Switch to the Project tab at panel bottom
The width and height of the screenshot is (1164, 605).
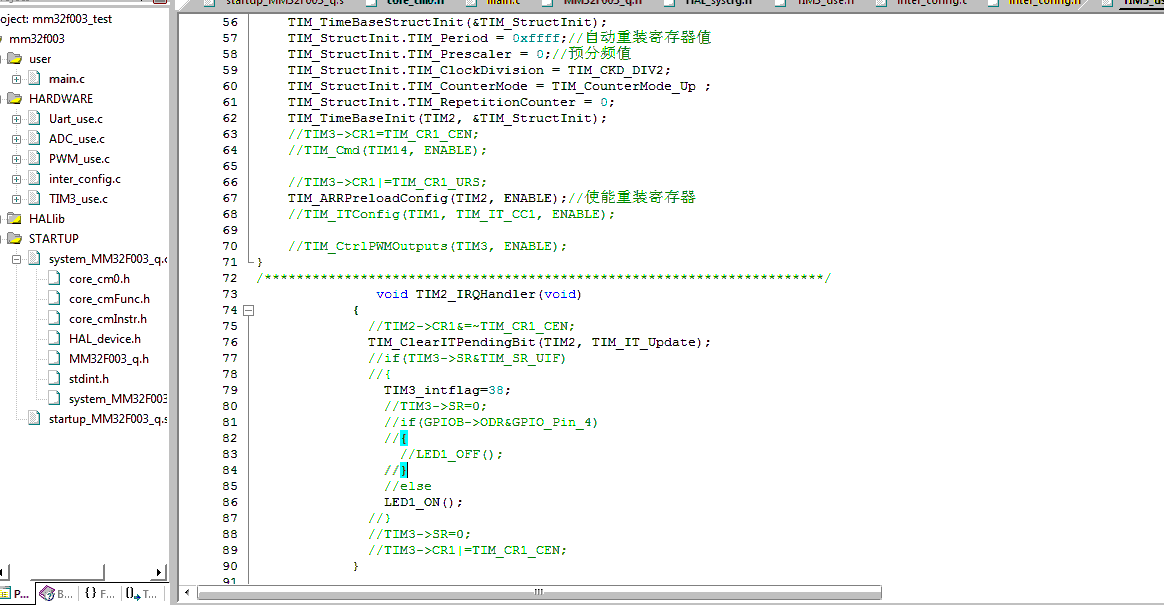[15, 594]
